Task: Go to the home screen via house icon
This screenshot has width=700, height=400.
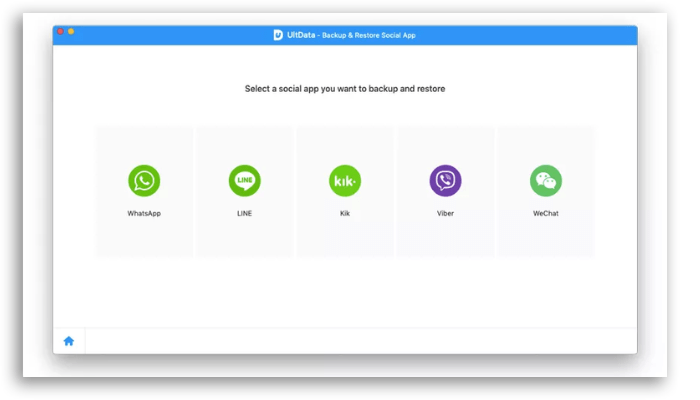Action: tap(69, 342)
